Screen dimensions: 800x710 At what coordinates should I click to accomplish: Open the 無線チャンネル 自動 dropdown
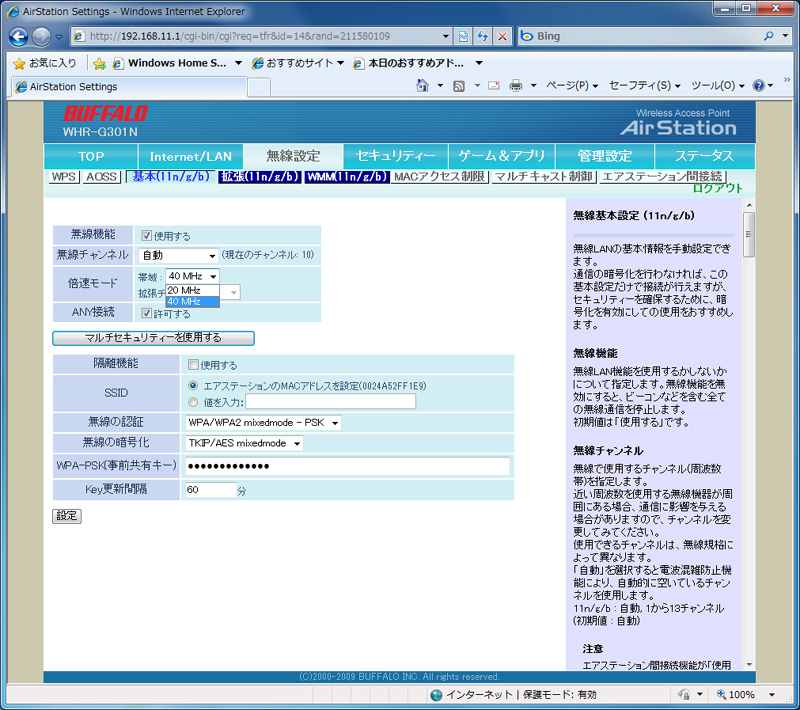(179, 255)
